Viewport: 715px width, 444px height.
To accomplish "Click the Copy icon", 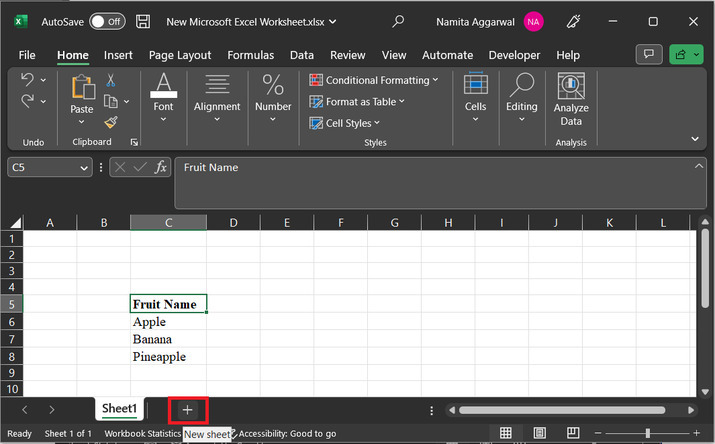I will click(x=111, y=101).
